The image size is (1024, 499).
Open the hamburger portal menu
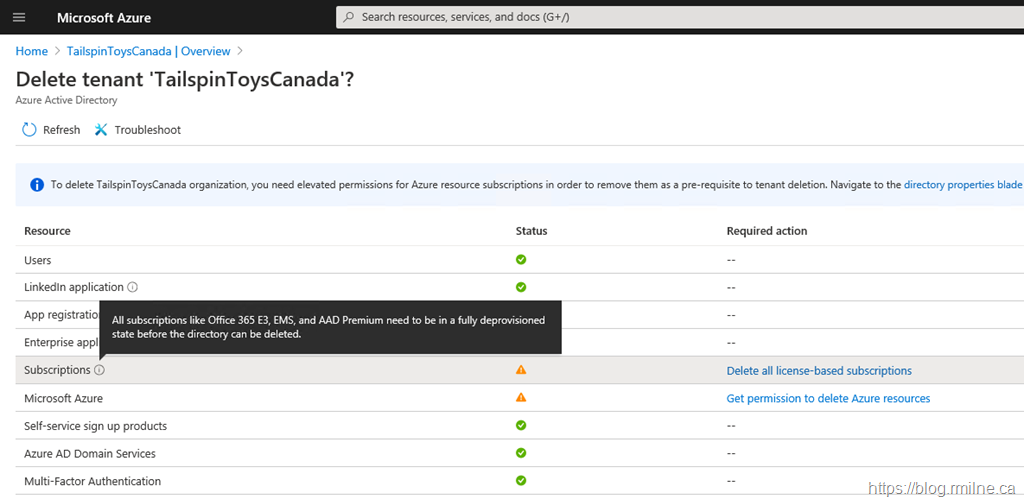19,18
